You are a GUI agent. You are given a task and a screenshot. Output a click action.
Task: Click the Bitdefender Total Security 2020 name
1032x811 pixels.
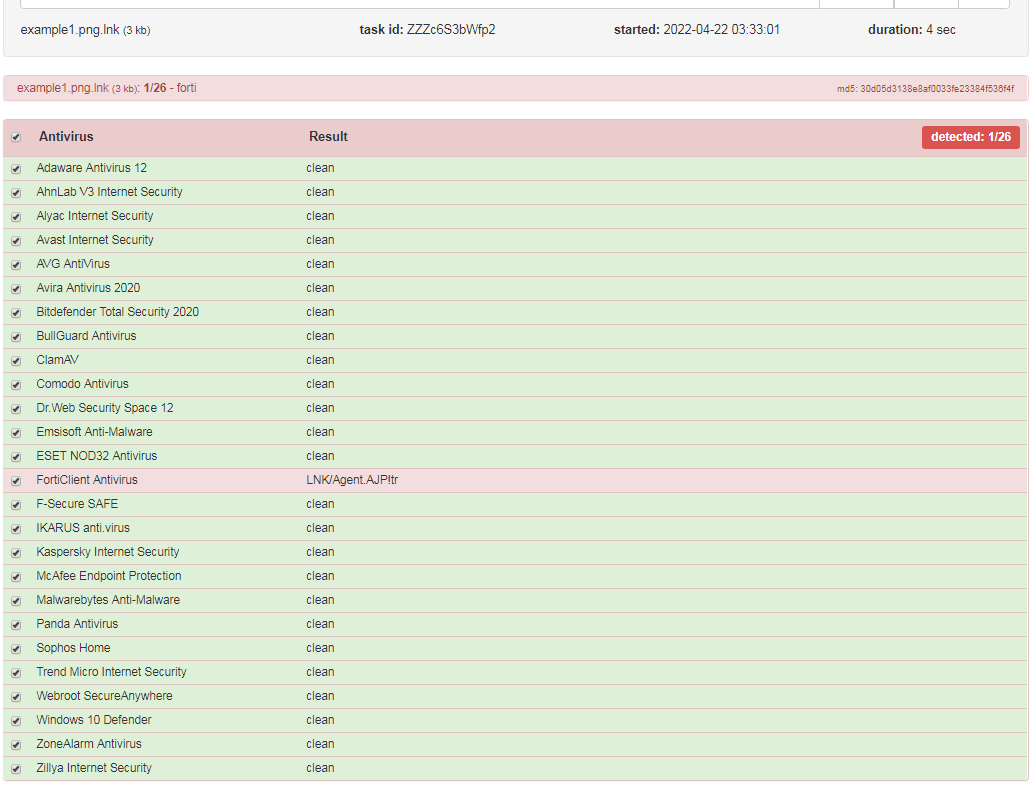click(118, 312)
